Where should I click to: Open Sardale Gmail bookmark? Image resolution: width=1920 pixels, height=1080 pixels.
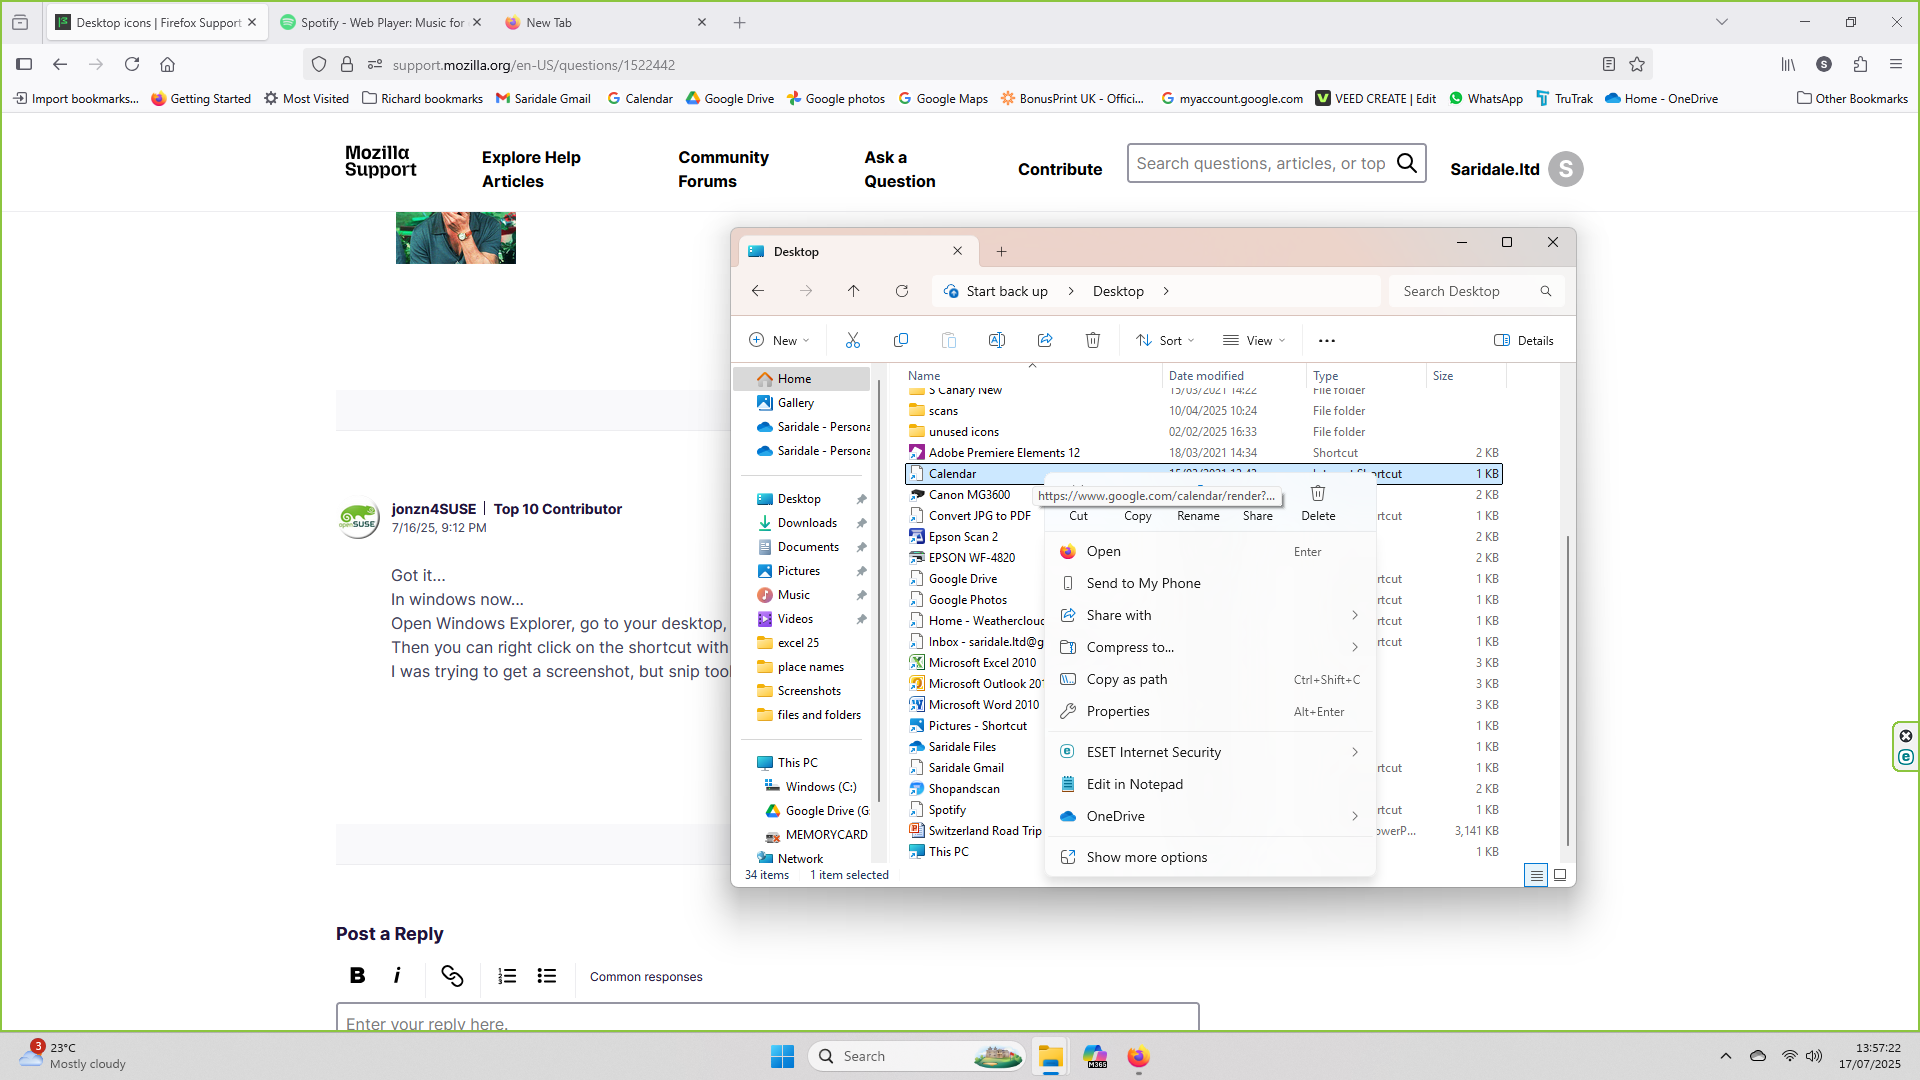[543, 98]
